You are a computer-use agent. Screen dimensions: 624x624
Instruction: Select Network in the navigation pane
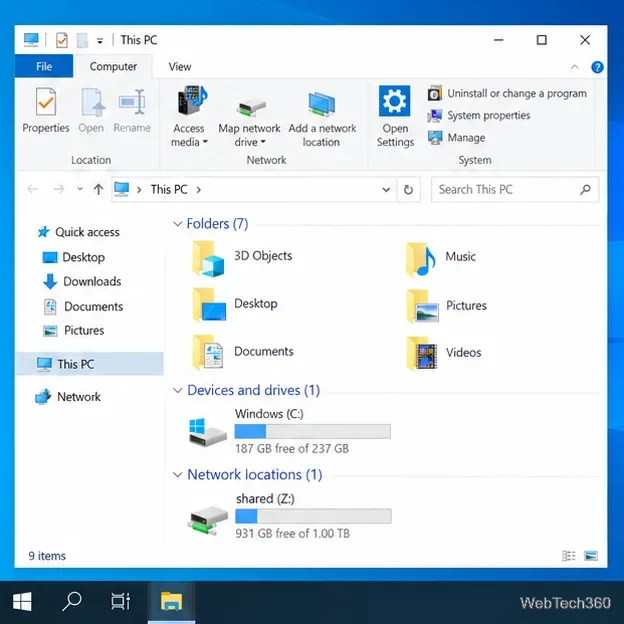click(x=68, y=397)
